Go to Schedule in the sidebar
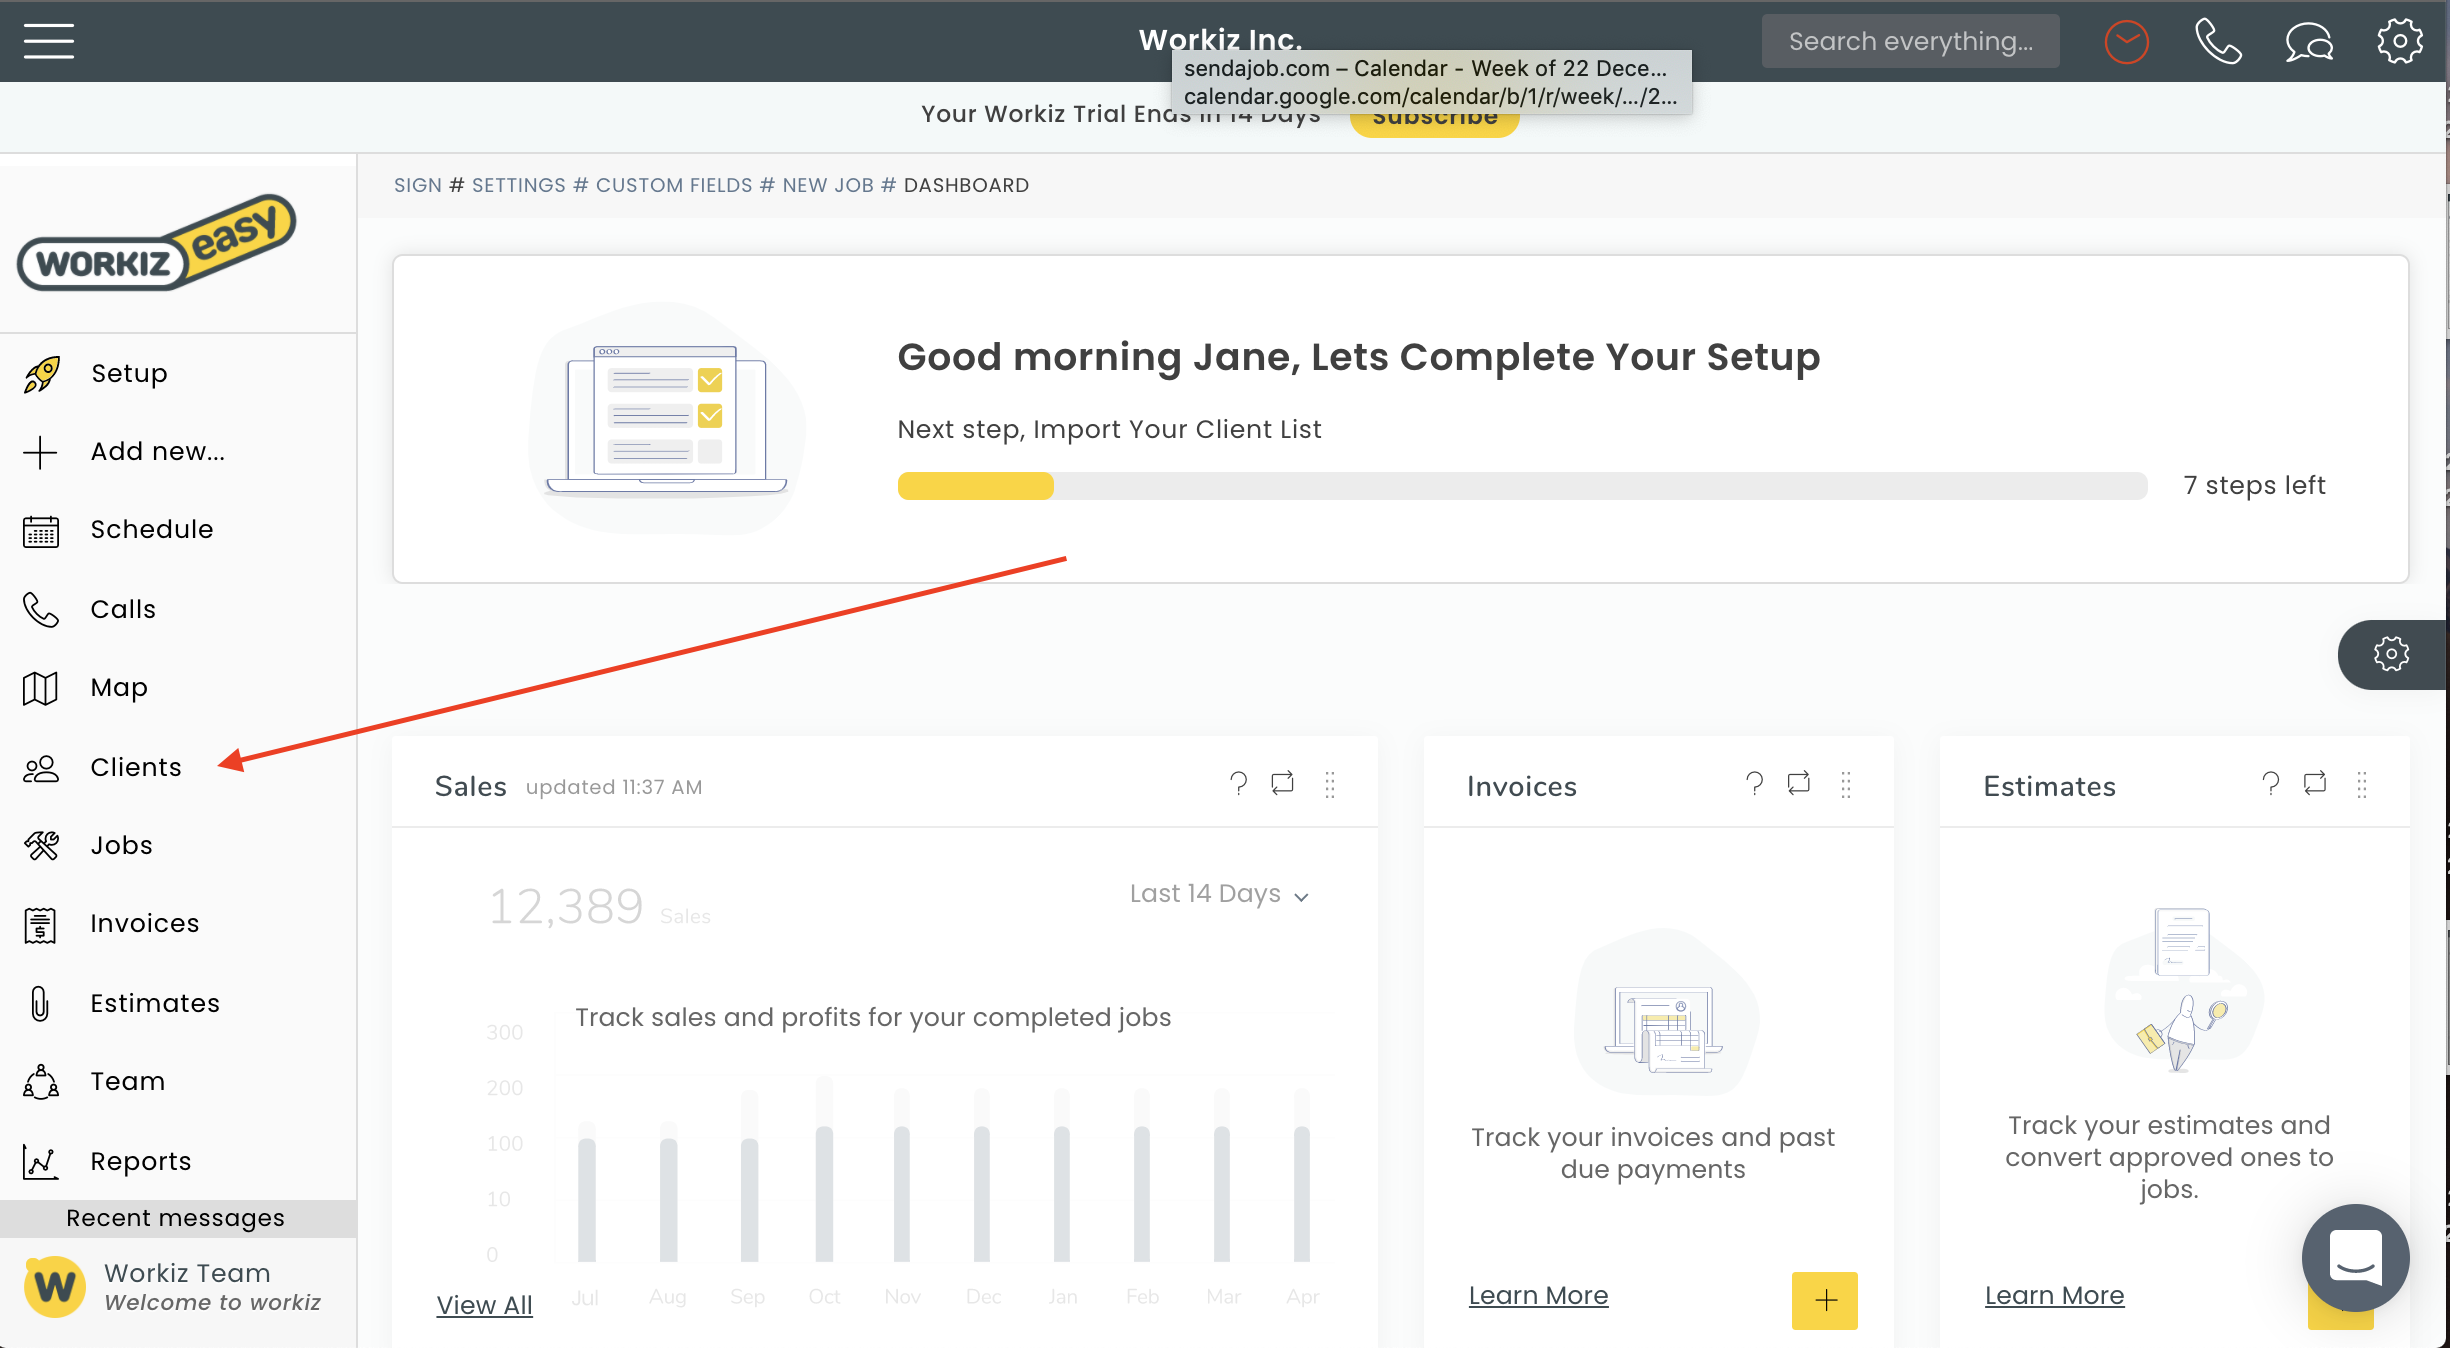Viewport: 2450px width, 1348px height. 151,530
